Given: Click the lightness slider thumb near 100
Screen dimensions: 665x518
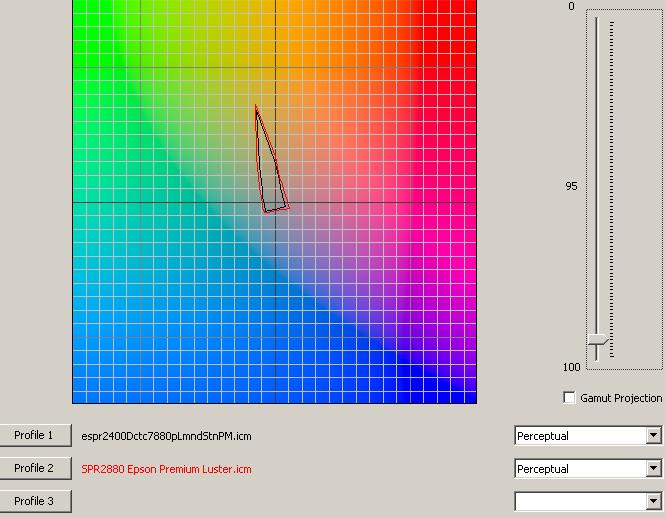Looking at the screenshot, I should click(x=598, y=340).
